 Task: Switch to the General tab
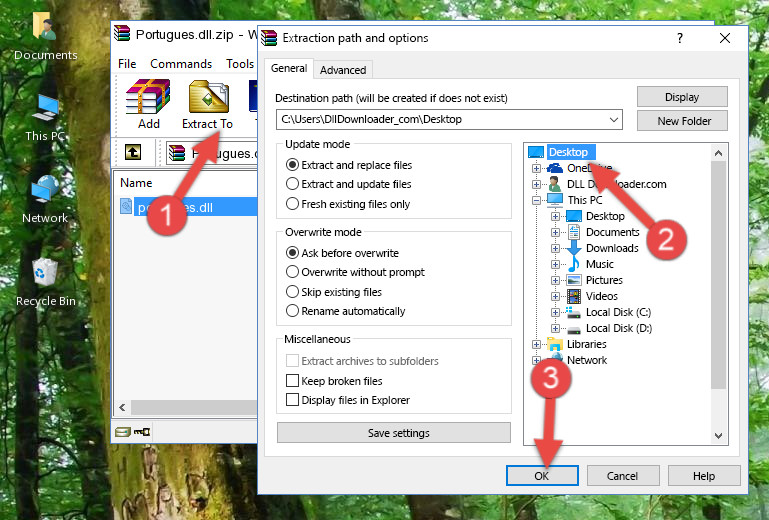click(289, 68)
